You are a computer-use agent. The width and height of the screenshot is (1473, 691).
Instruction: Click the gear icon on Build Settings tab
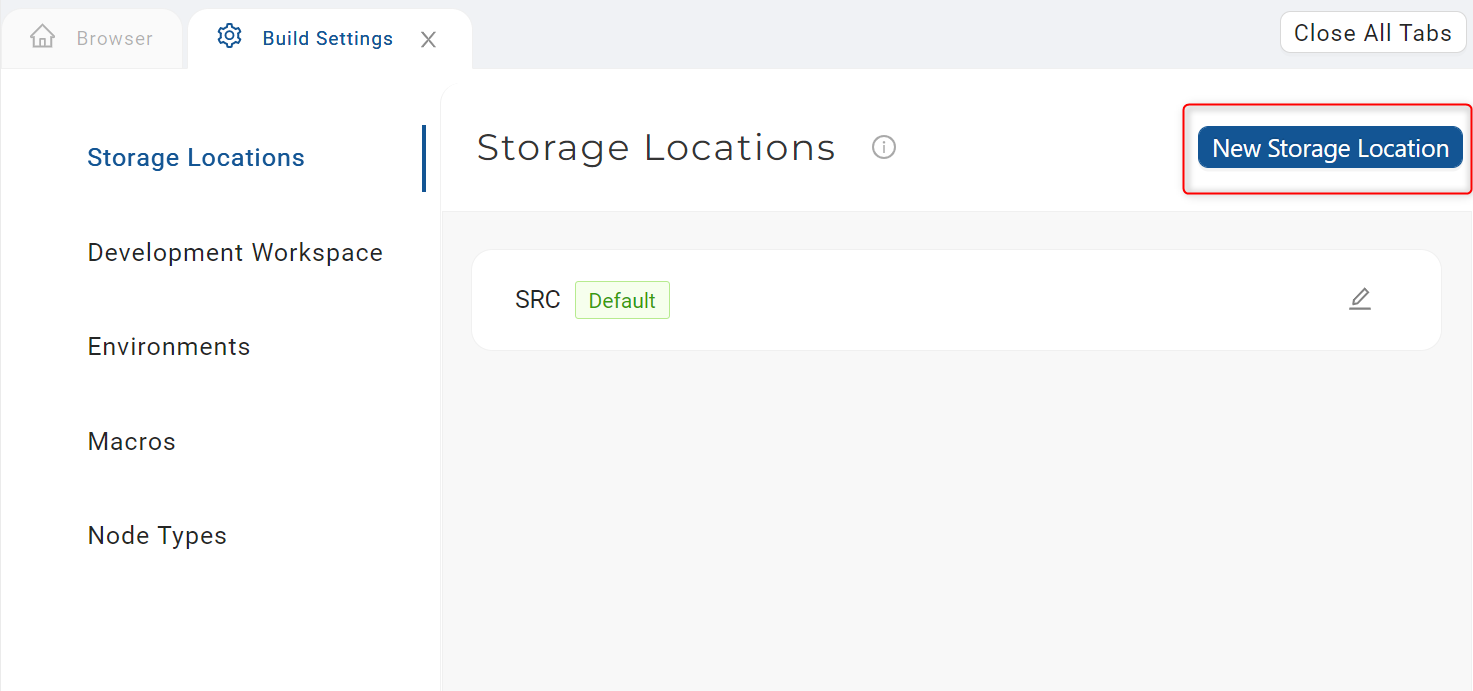(x=229, y=35)
